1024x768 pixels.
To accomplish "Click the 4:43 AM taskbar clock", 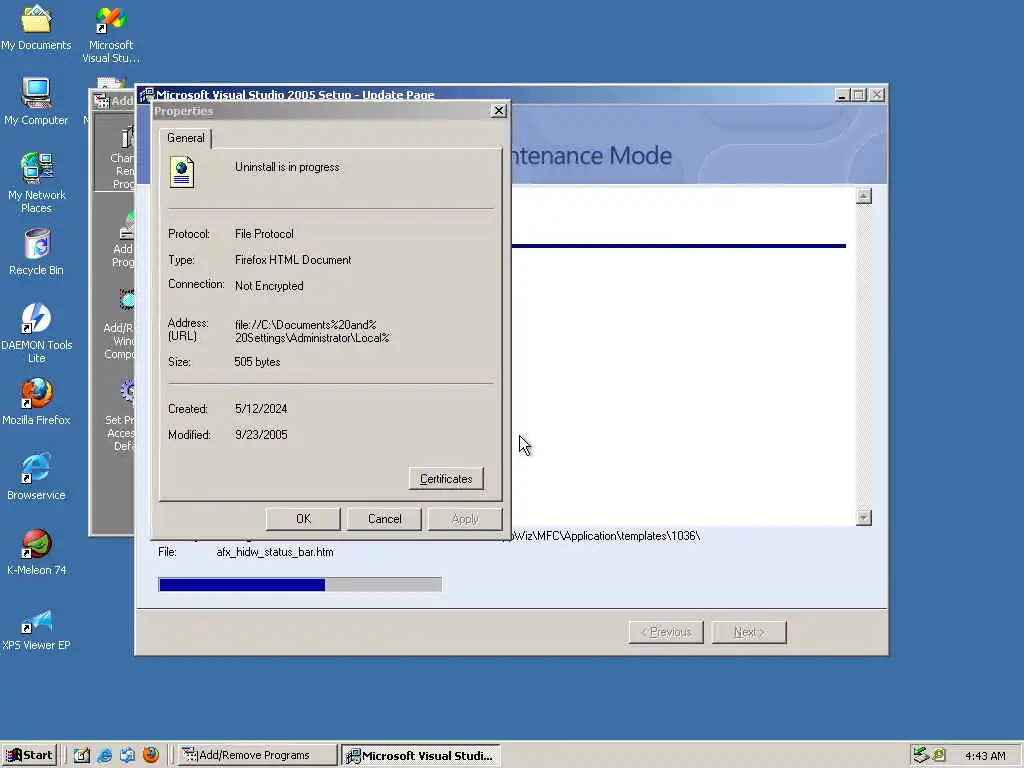I will point(985,756).
